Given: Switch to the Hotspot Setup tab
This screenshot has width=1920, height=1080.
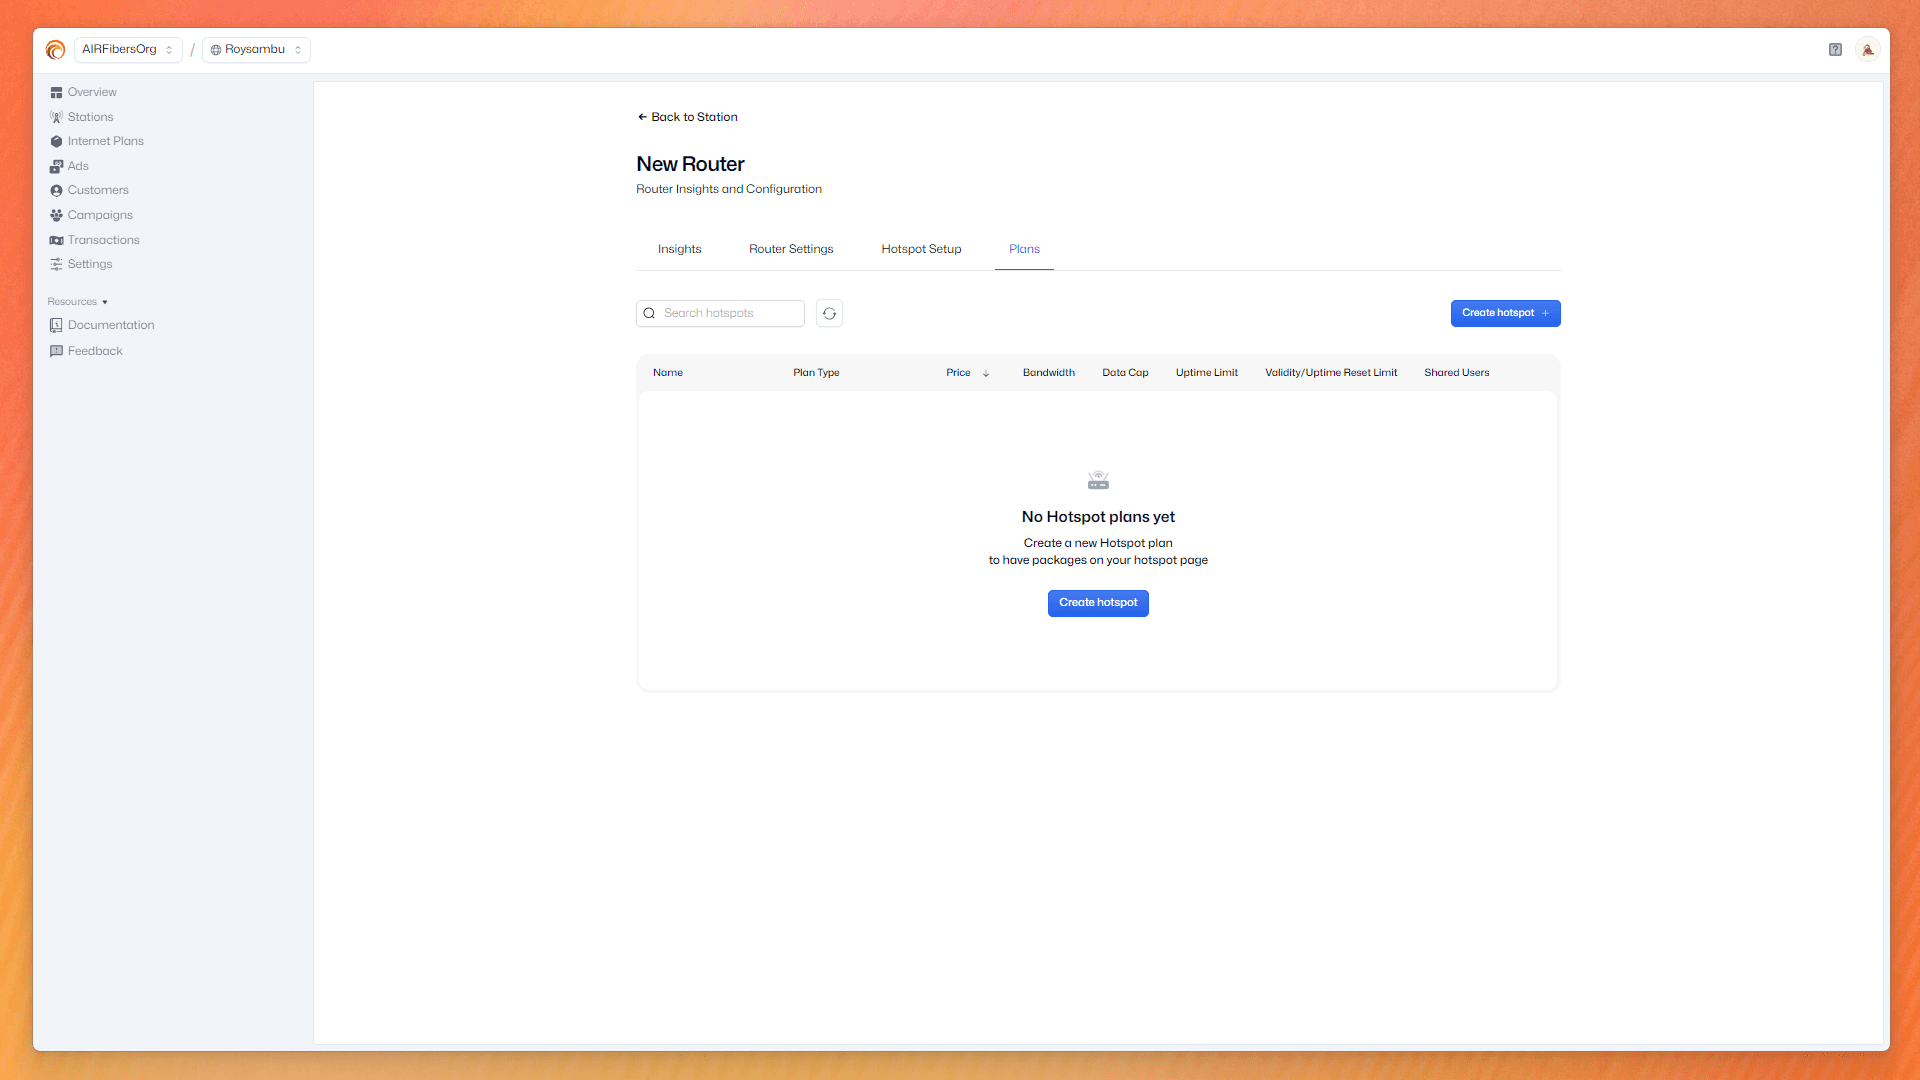Looking at the screenshot, I should pos(921,249).
